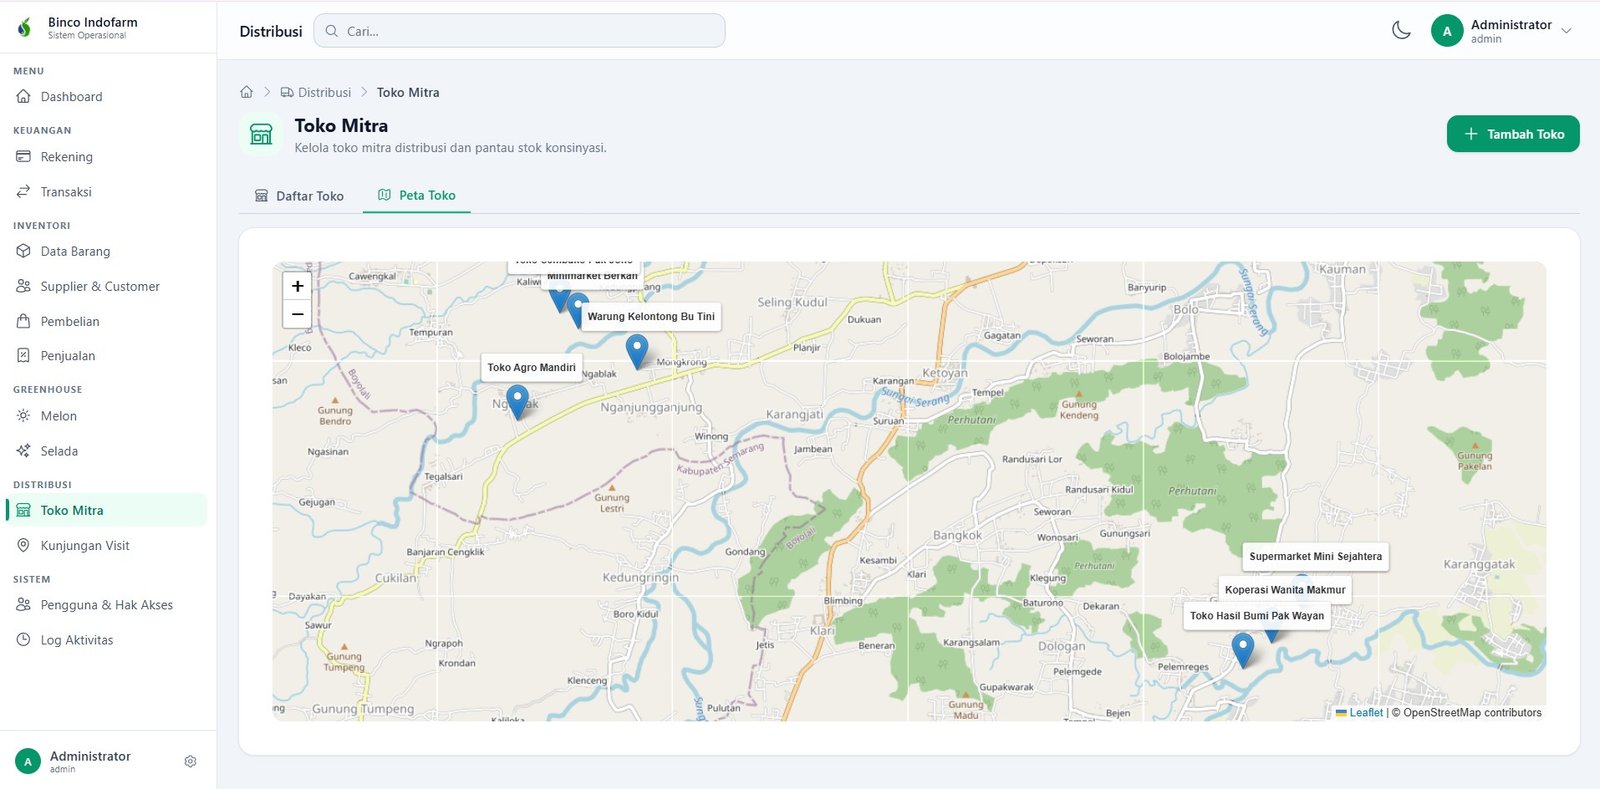Click the Warung Kelontong Bu Tini map label
1600x789 pixels.
pos(651,317)
